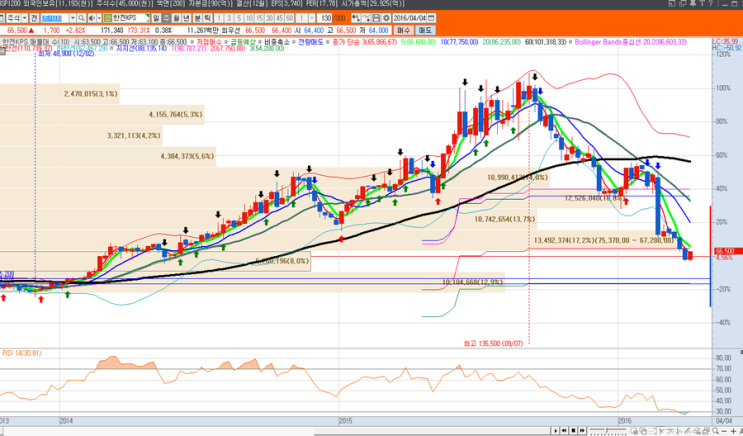
Task: Click the 급등예상 indicator label
Action: pyautogui.click(x=243, y=42)
